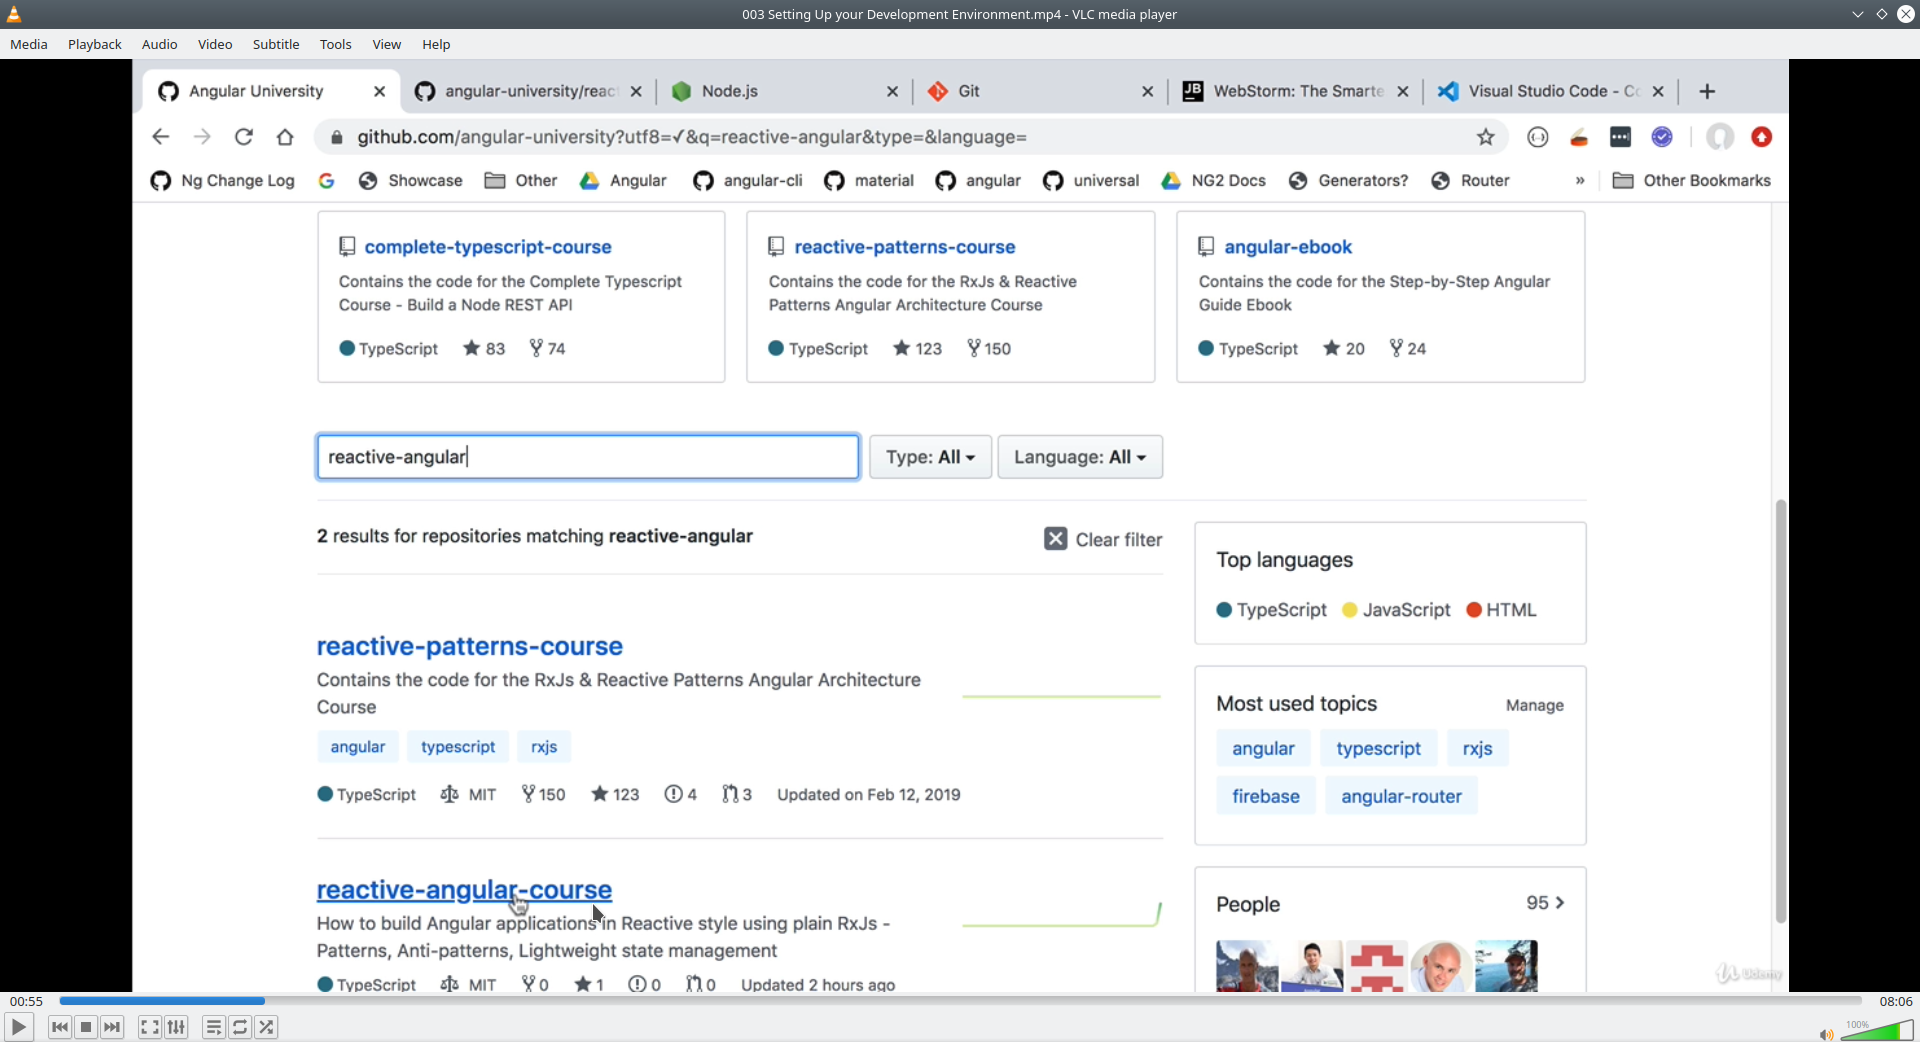1920x1042 pixels.
Task: Click the VLC seek progress bar
Action: click(960, 1000)
